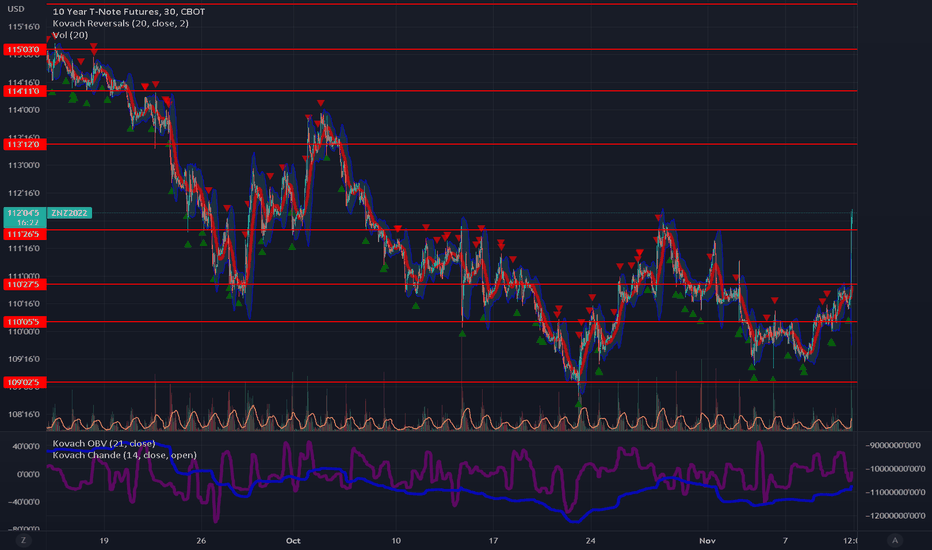Click the 108'16'0 price axis value
932x550 pixels.
[24, 414]
